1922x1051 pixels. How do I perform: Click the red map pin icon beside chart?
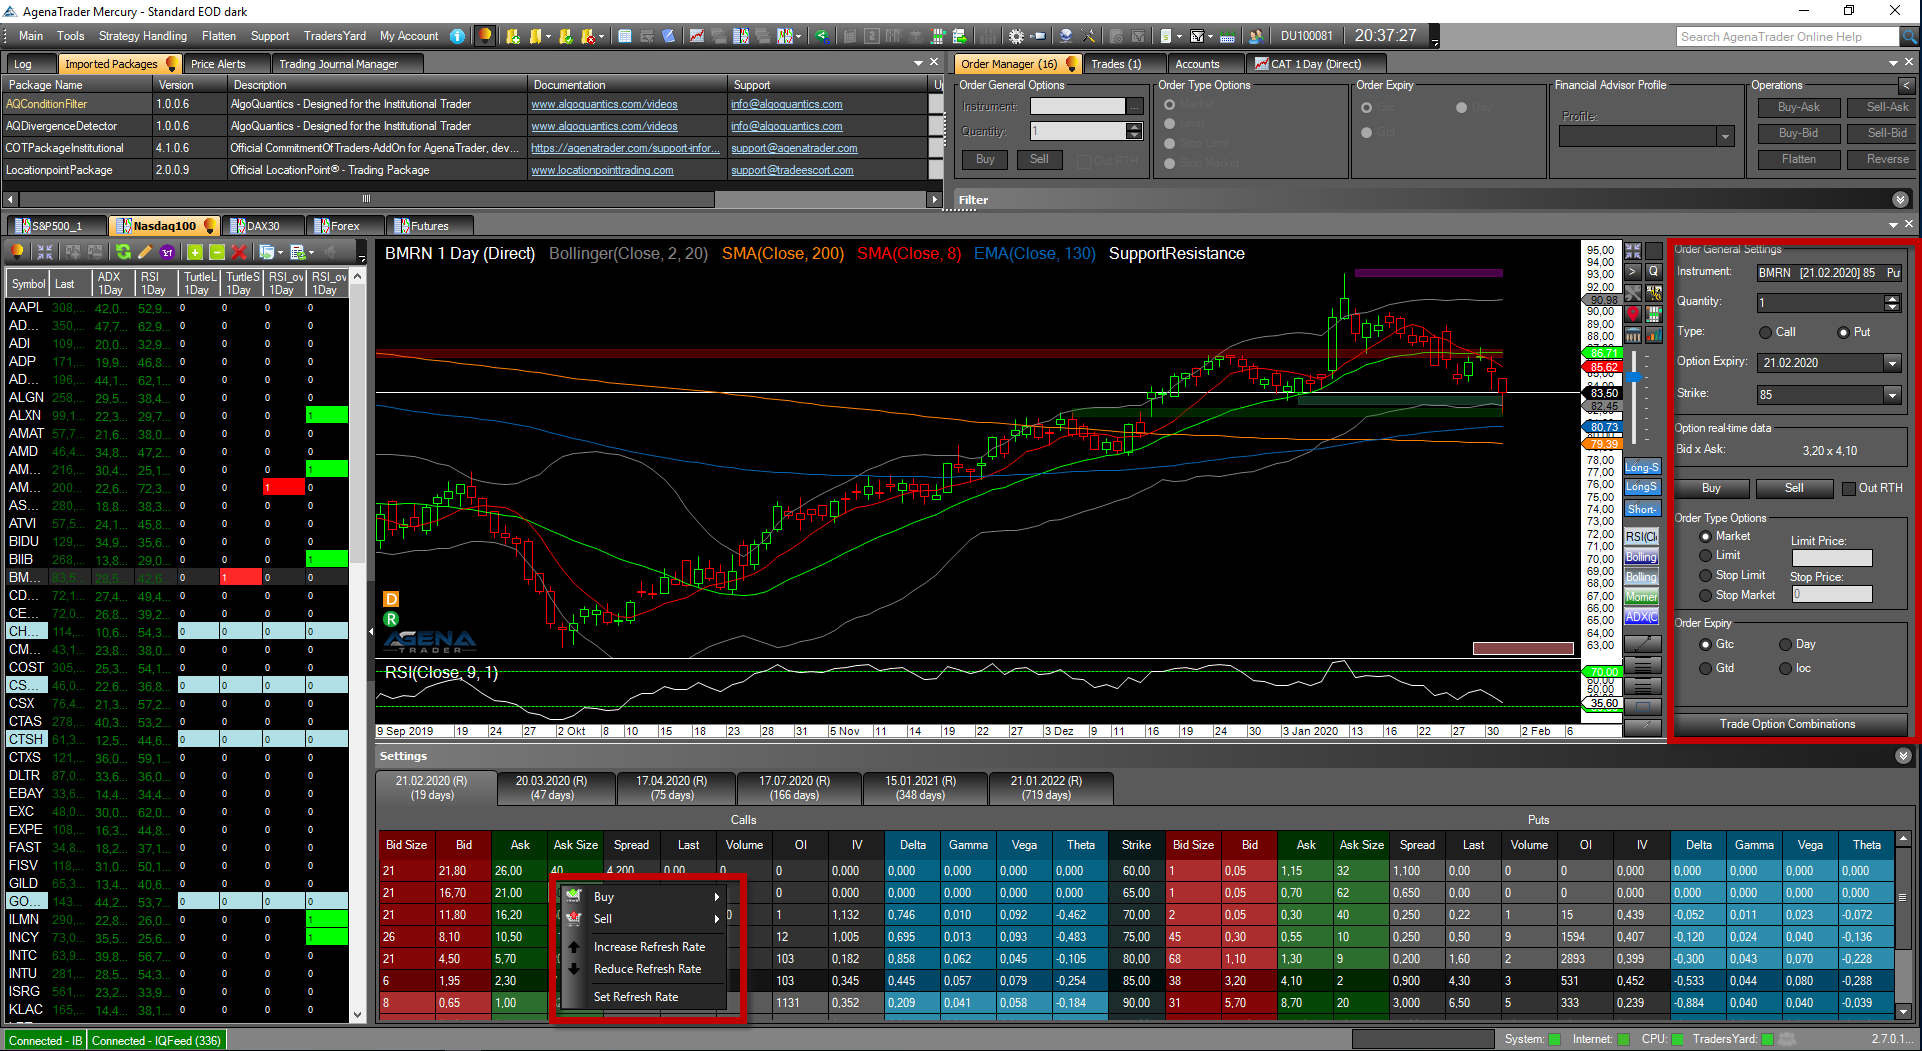click(x=1633, y=314)
